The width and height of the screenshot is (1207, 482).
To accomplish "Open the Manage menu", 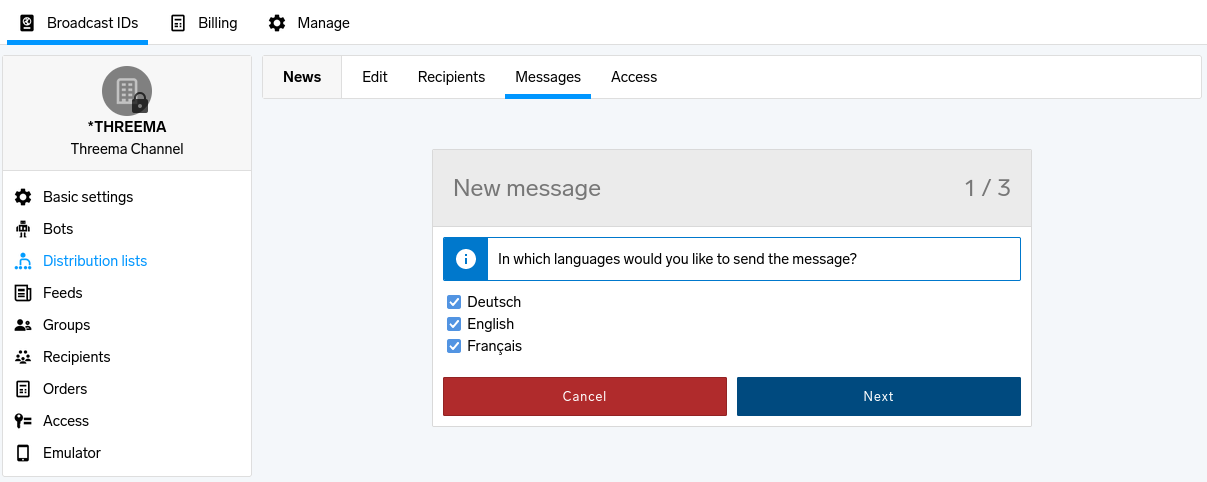I will pos(309,22).
